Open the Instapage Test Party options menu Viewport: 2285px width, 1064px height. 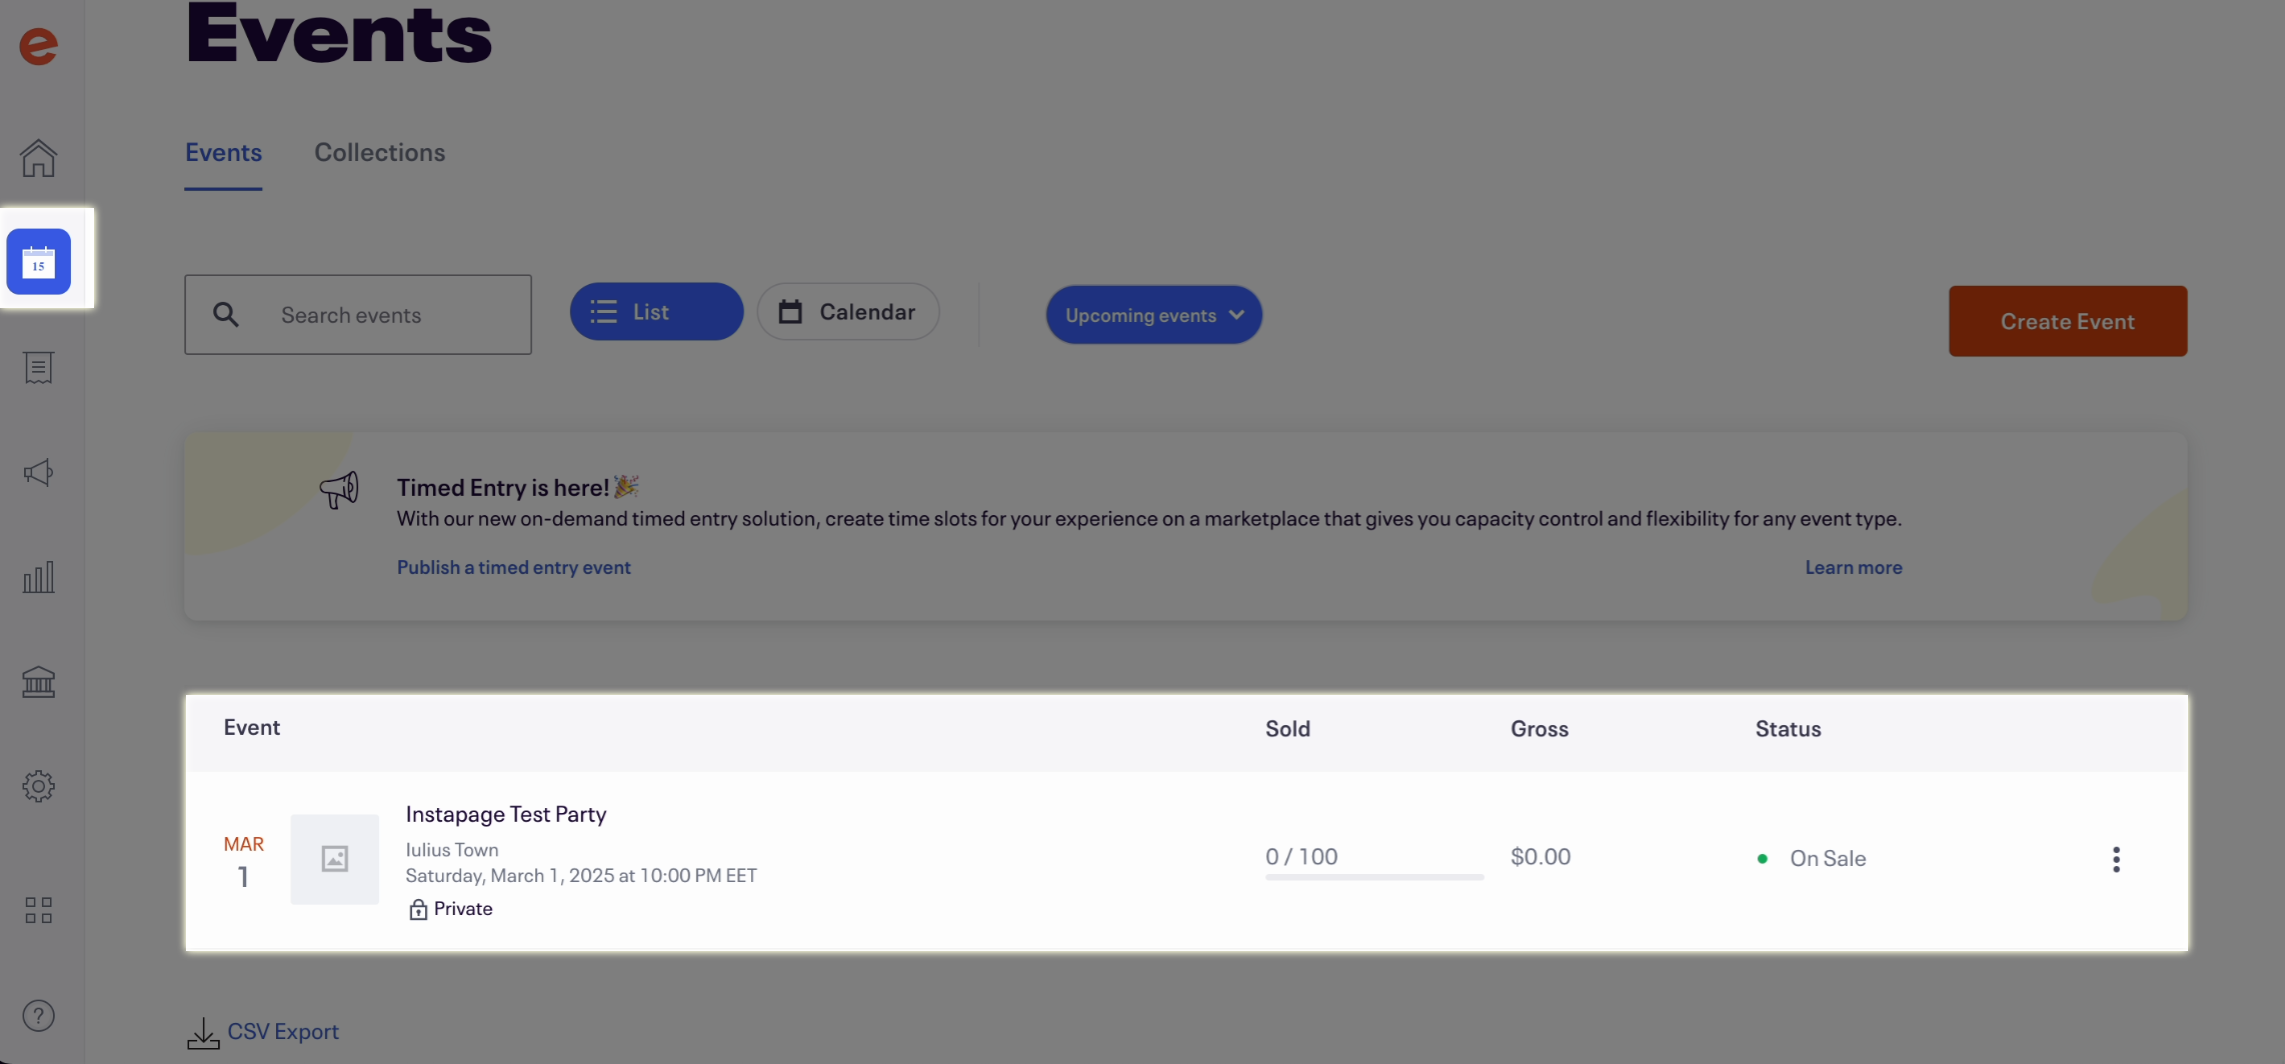click(2116, 860)
